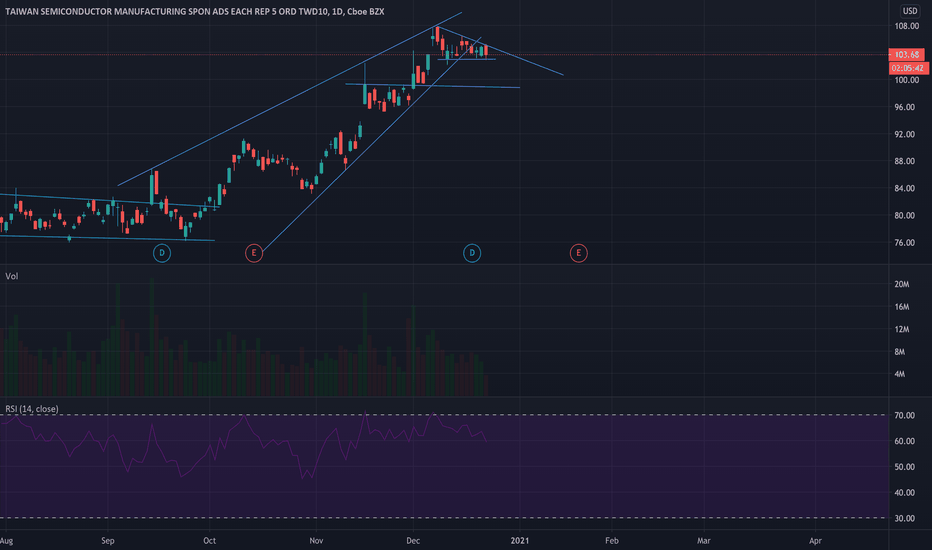Click the 92.00 price axis label

(905, 134)
